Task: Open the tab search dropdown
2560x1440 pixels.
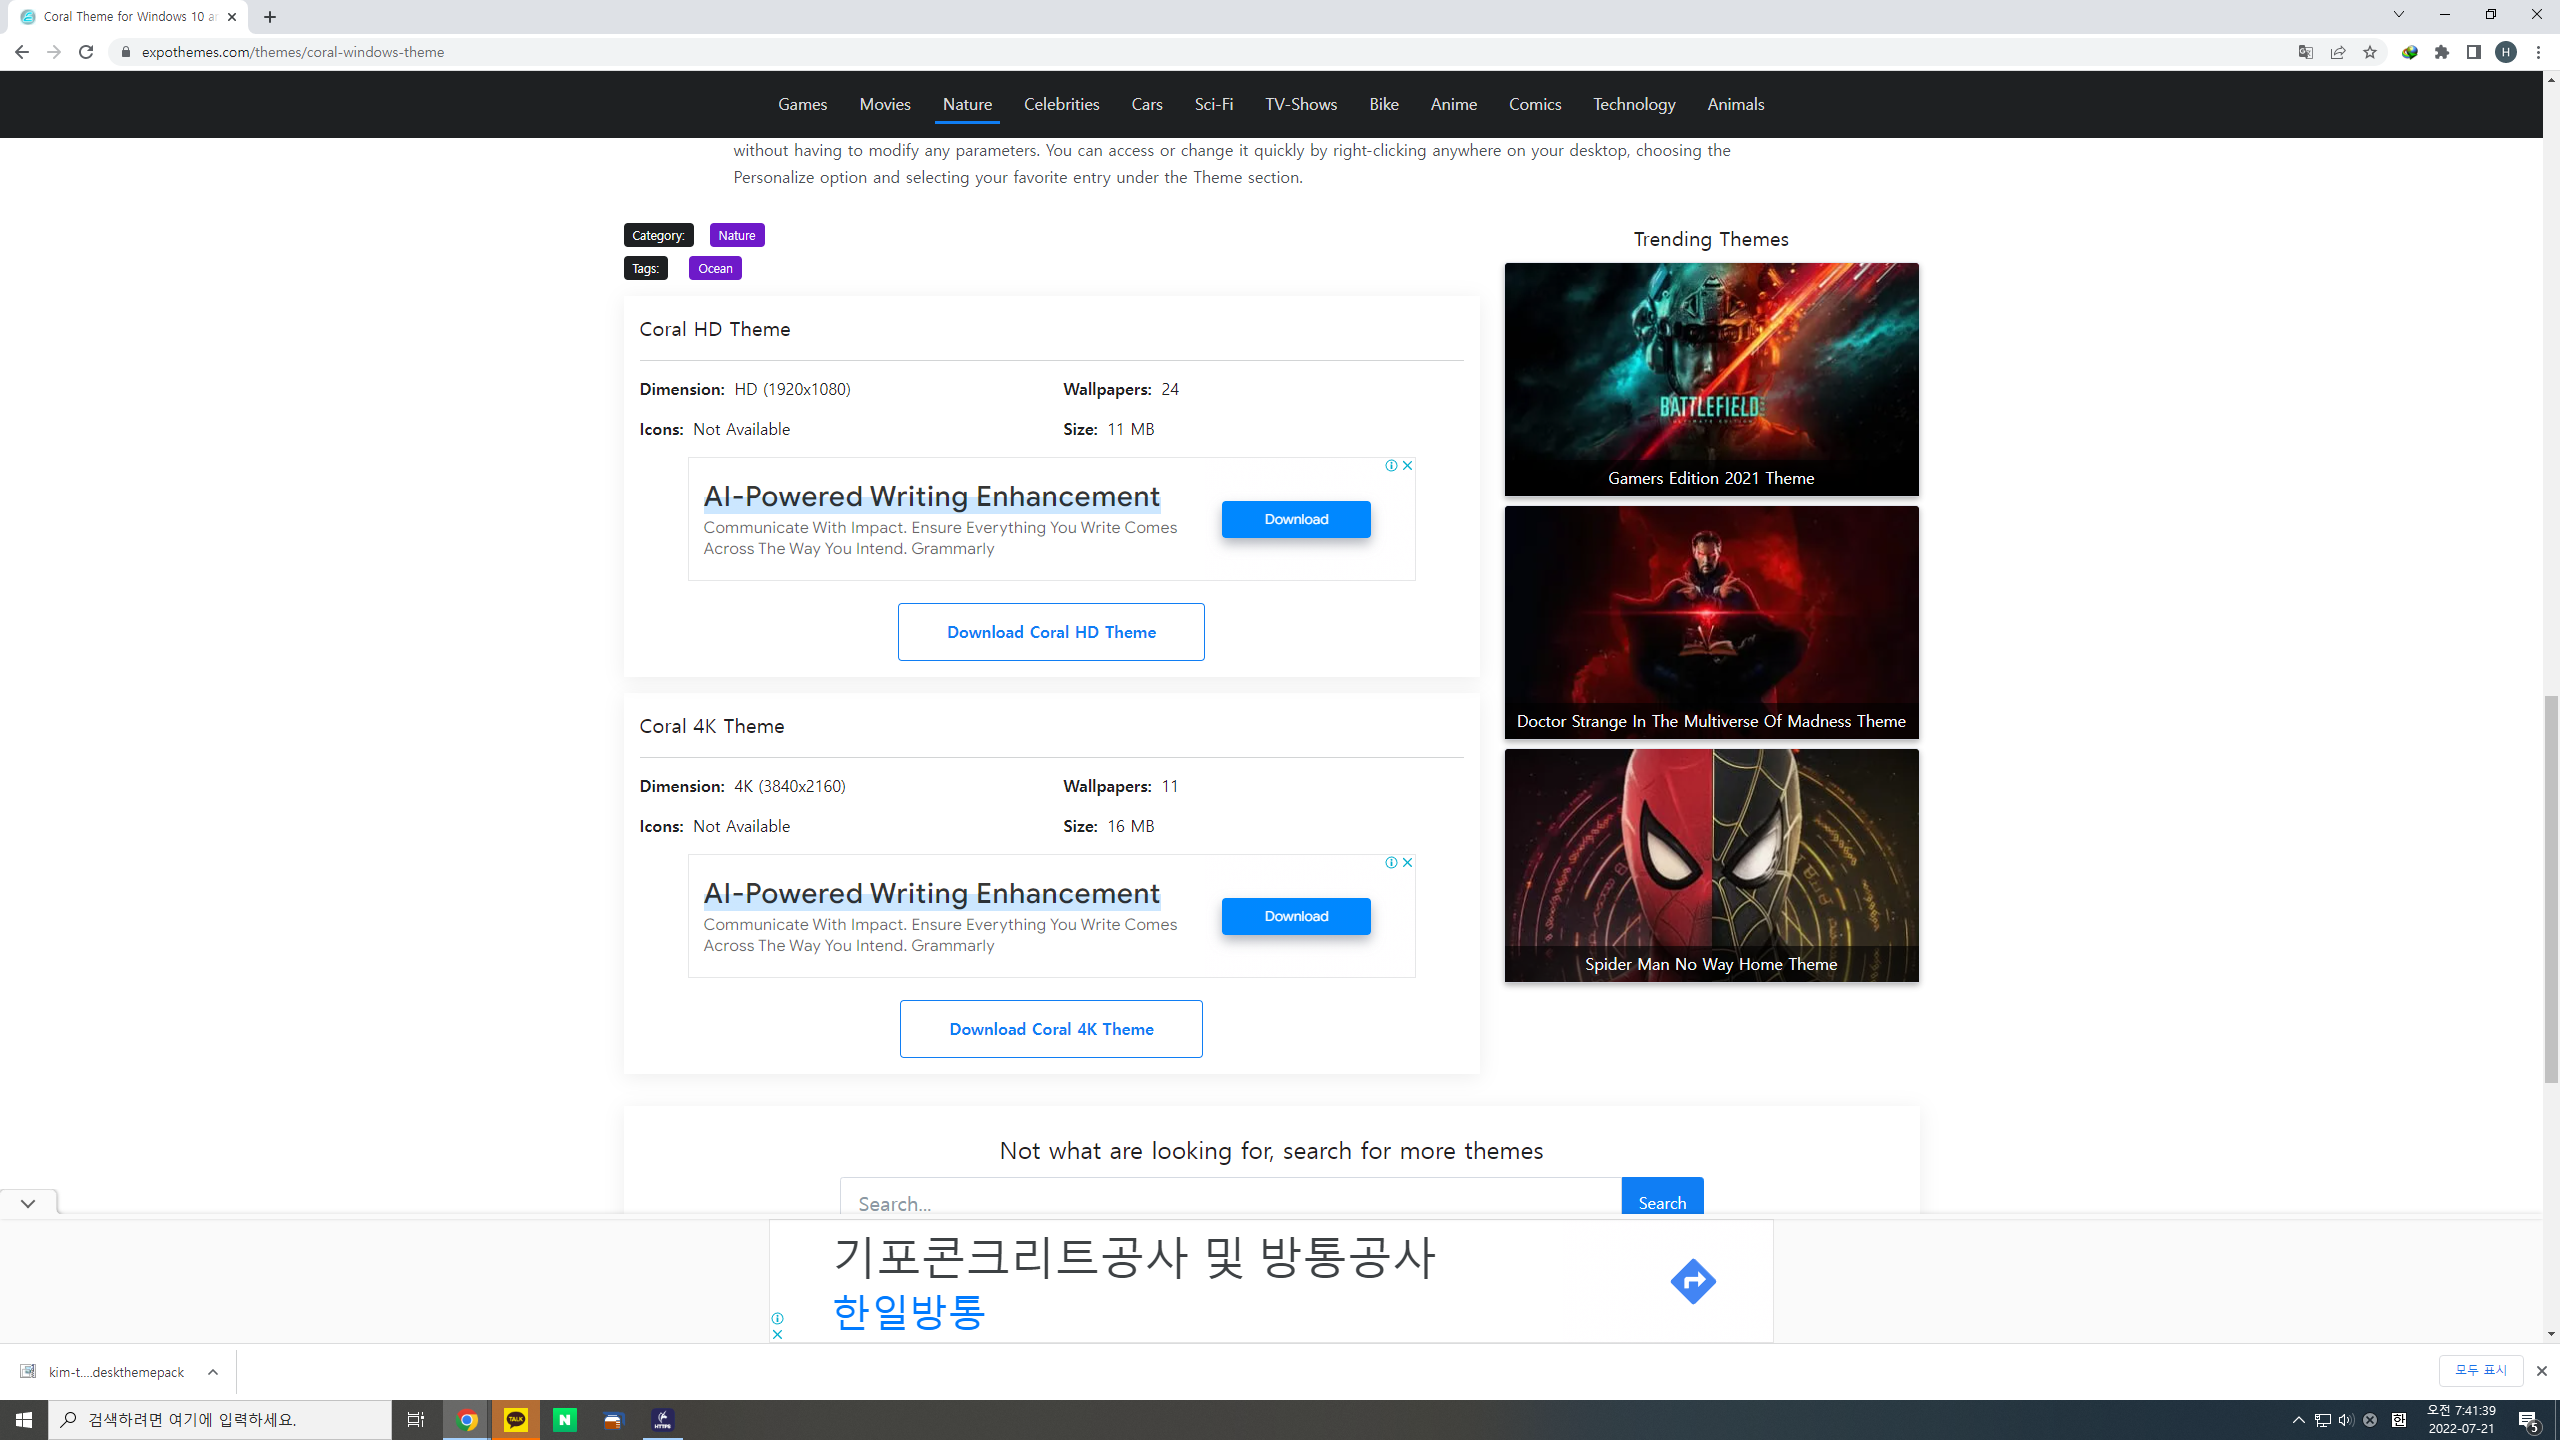Action: [x=2399, y=14]
